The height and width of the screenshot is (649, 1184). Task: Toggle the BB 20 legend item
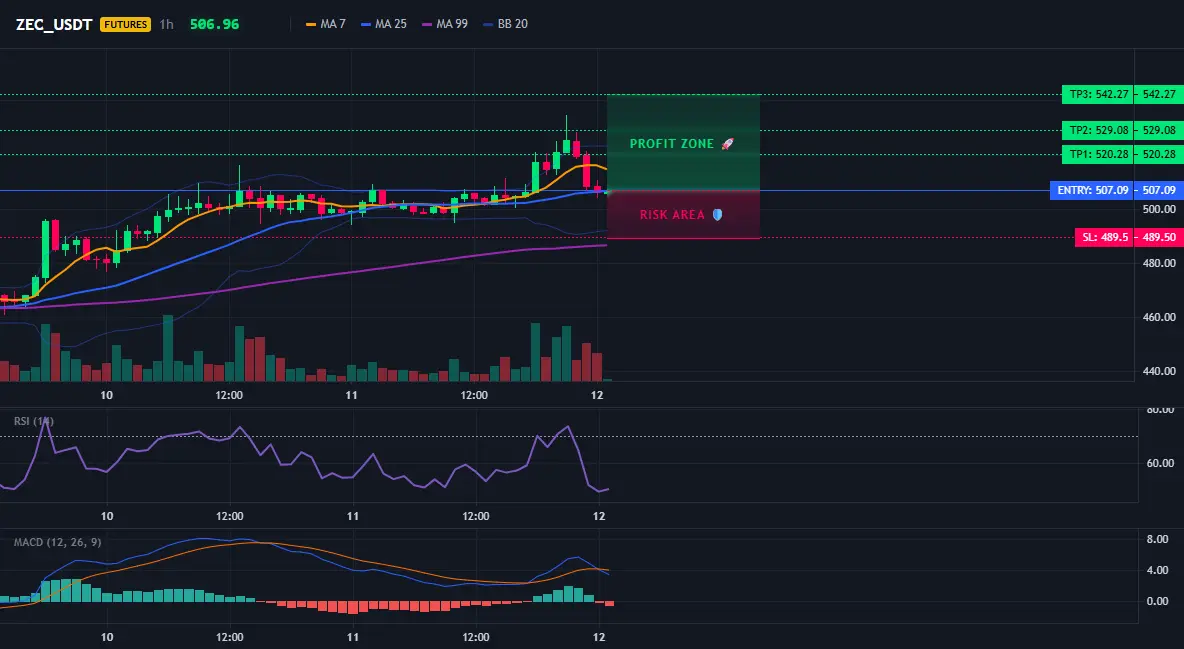(x=505, y=24)
